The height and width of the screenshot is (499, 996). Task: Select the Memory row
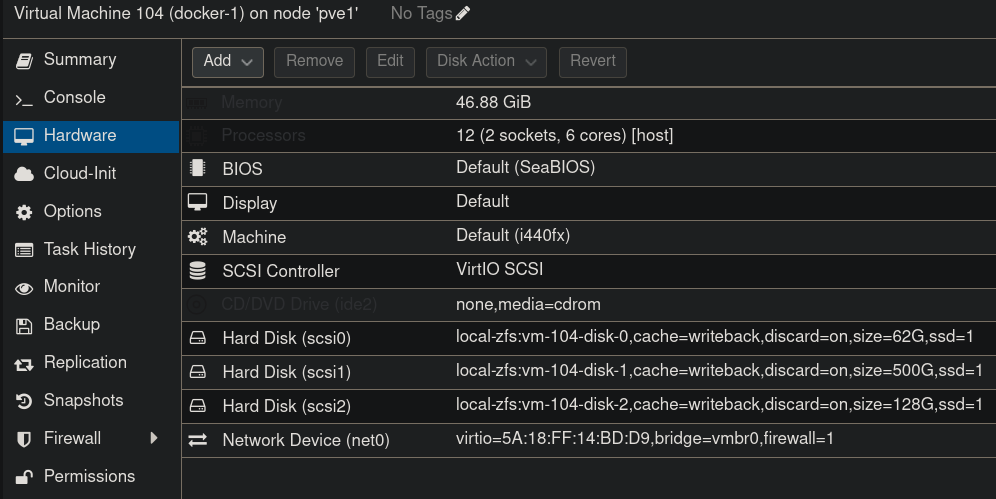click(588, 103)
